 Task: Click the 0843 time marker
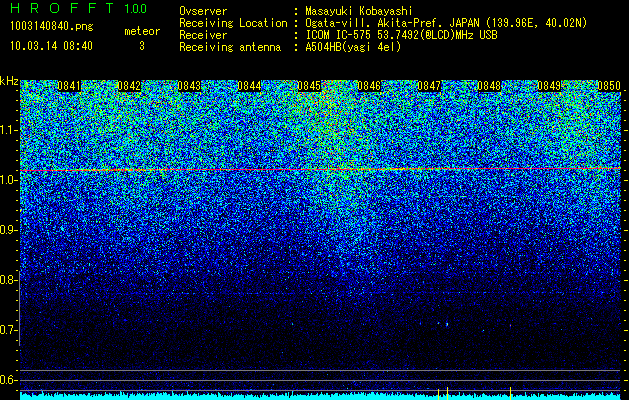point(189,86)
